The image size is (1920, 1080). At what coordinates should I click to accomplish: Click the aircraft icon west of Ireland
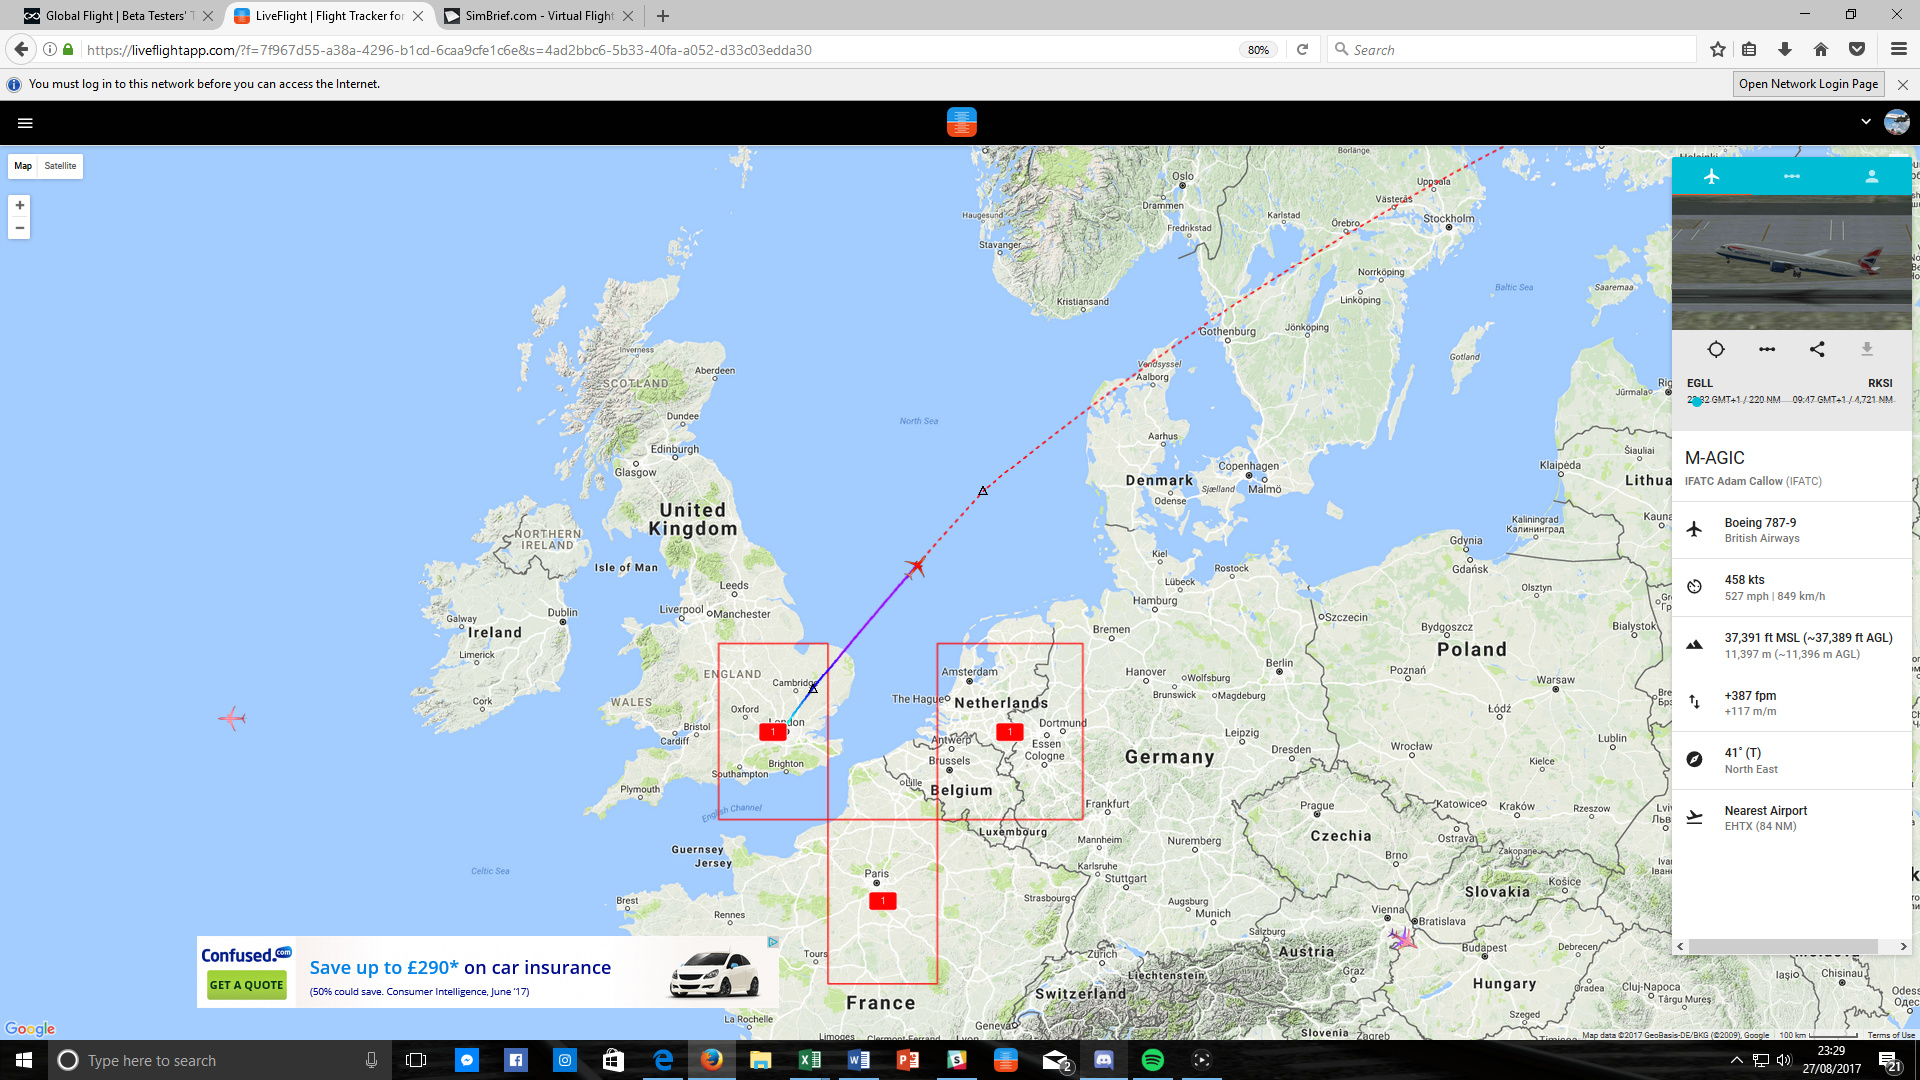pos(232,718)
